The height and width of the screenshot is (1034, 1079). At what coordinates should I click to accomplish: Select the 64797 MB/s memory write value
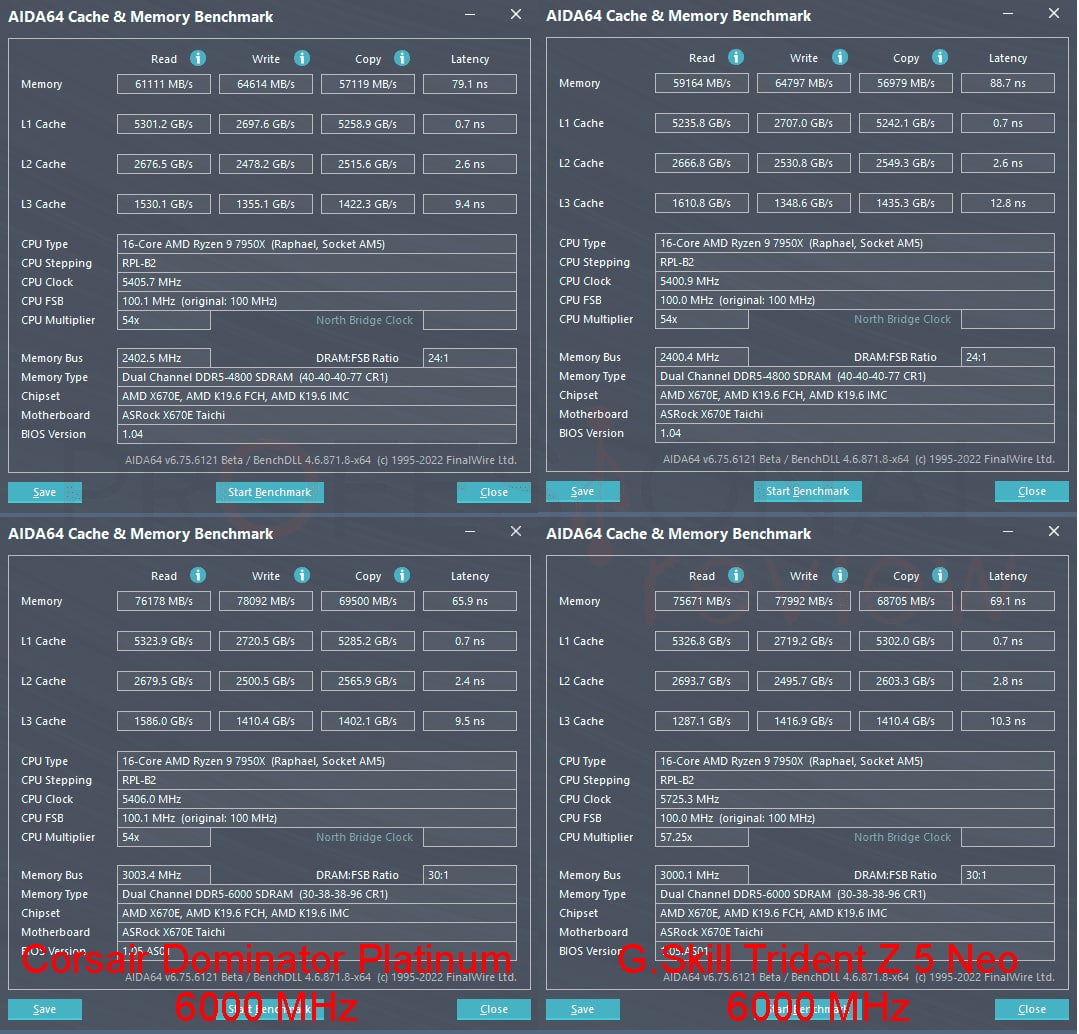[x=804, y=83]
